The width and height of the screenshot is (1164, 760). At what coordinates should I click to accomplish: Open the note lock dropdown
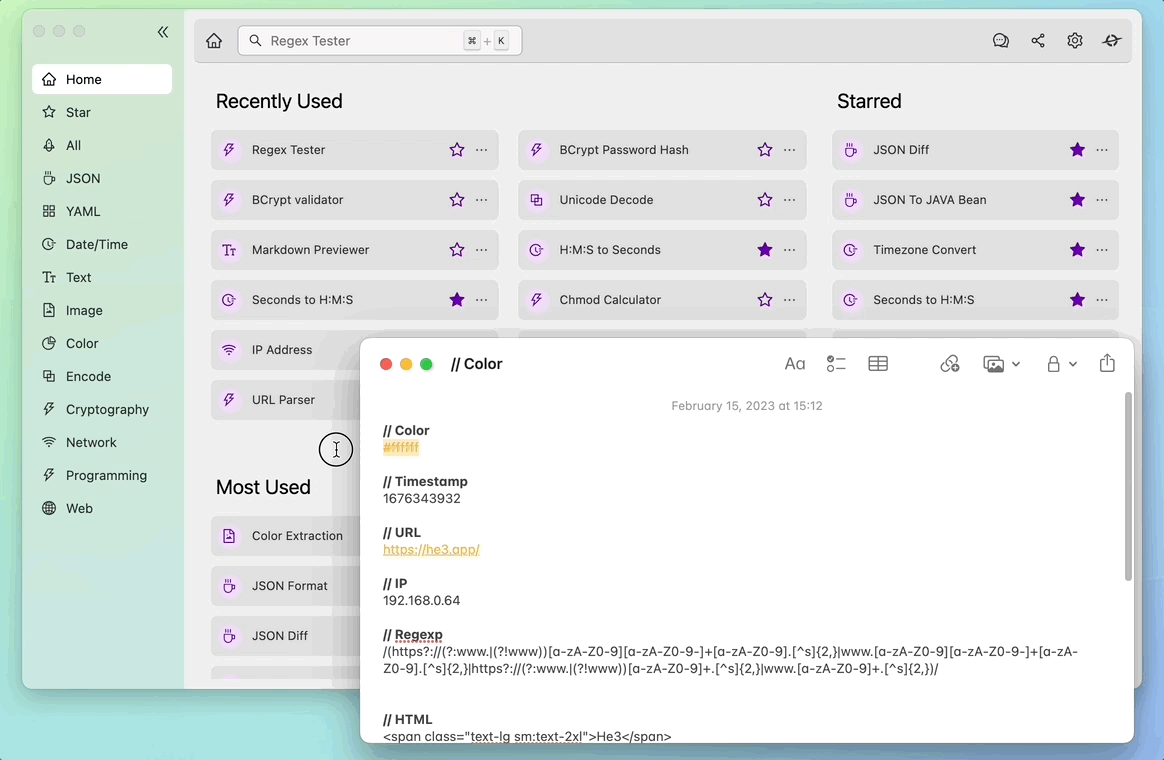pos(1061,364)
